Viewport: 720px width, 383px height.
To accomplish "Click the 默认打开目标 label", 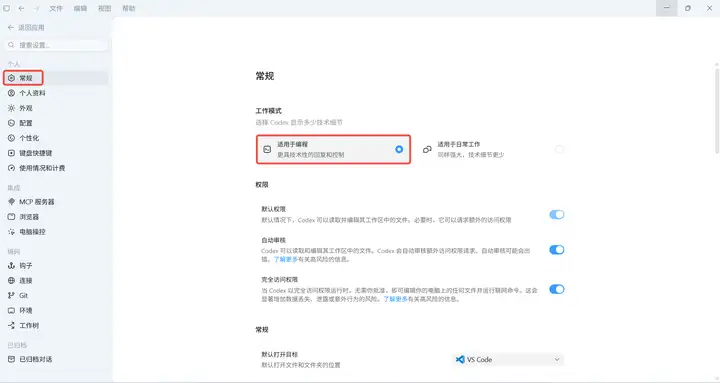I will click(x=280, y=355).
